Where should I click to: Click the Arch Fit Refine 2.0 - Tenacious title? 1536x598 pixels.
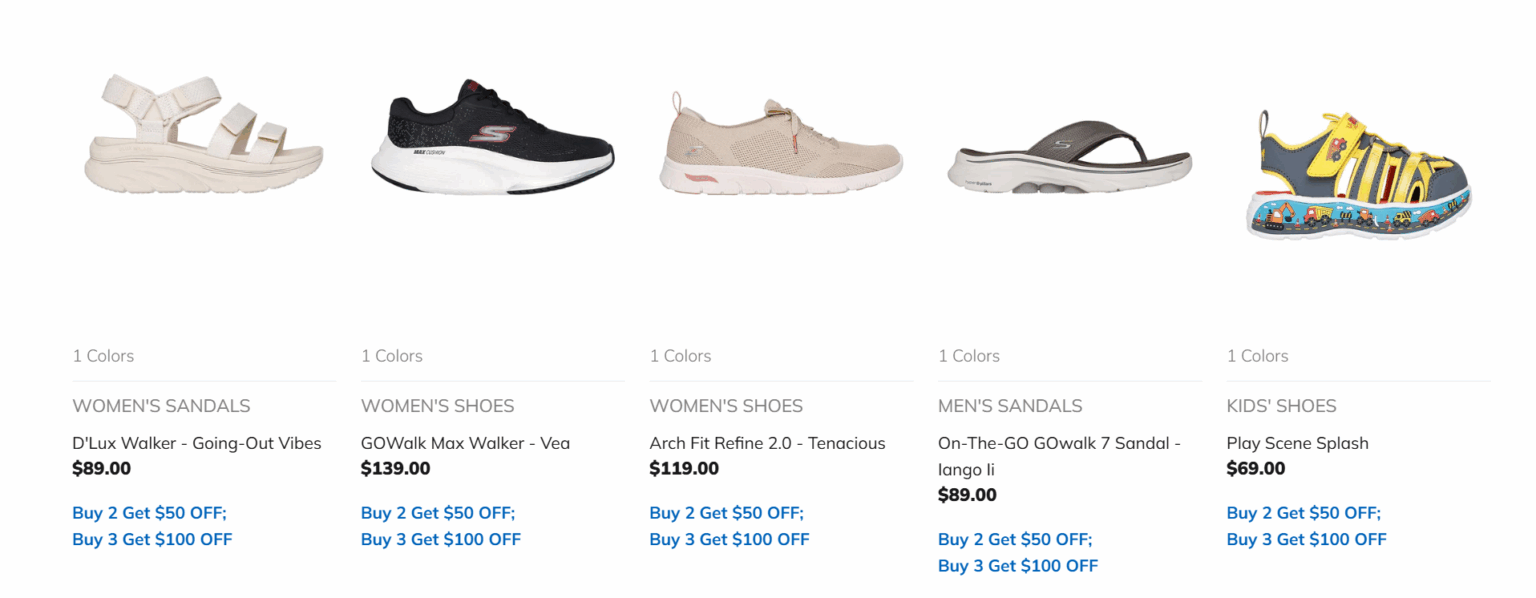point(767,443)
